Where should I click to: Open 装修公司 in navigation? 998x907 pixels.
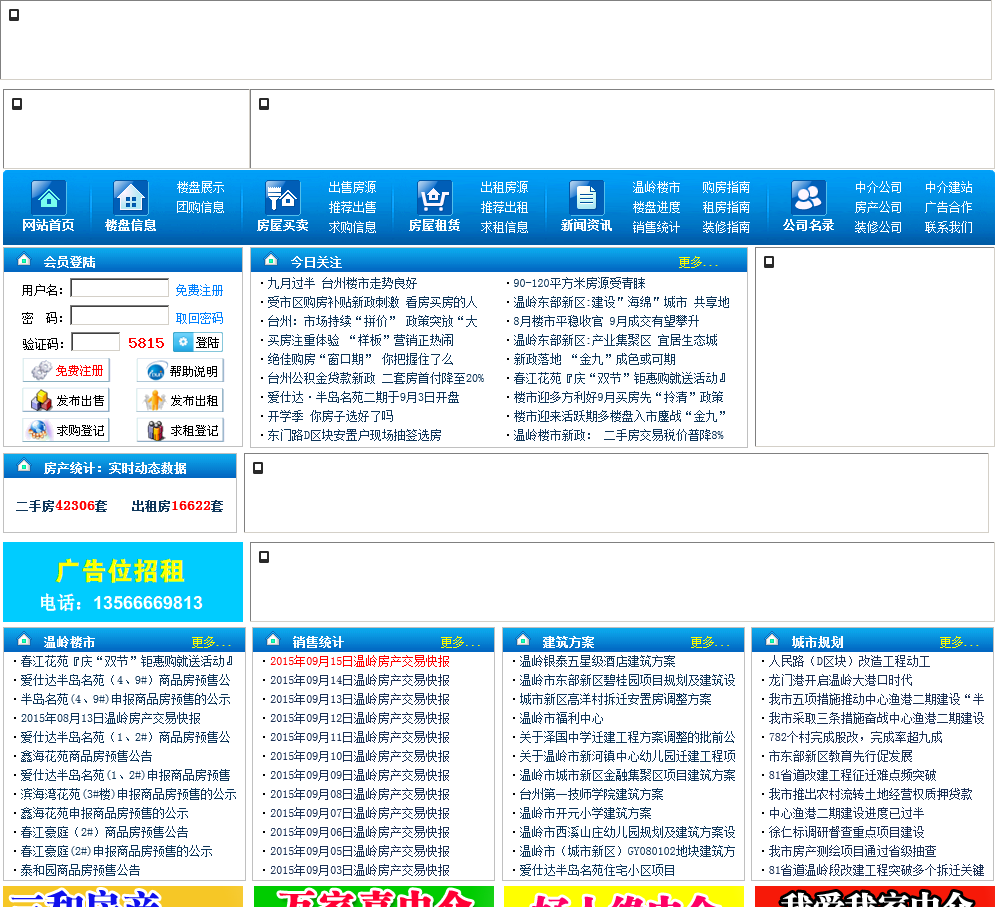click(x=878, y=227)
